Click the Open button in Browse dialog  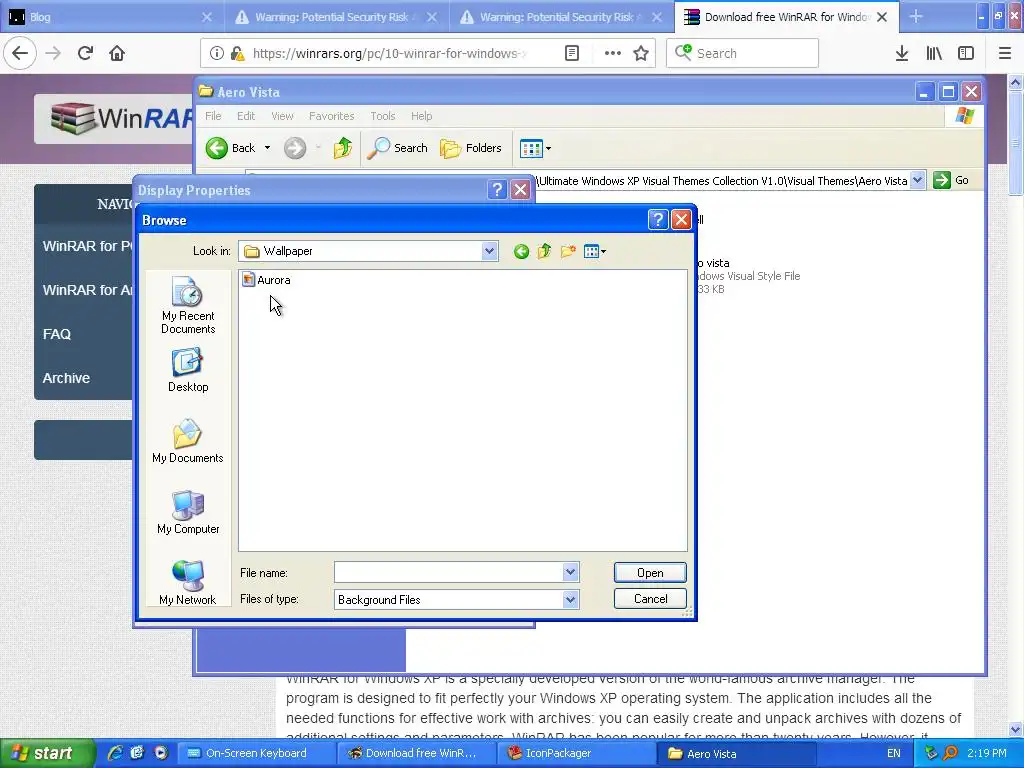tap(650, 573)
